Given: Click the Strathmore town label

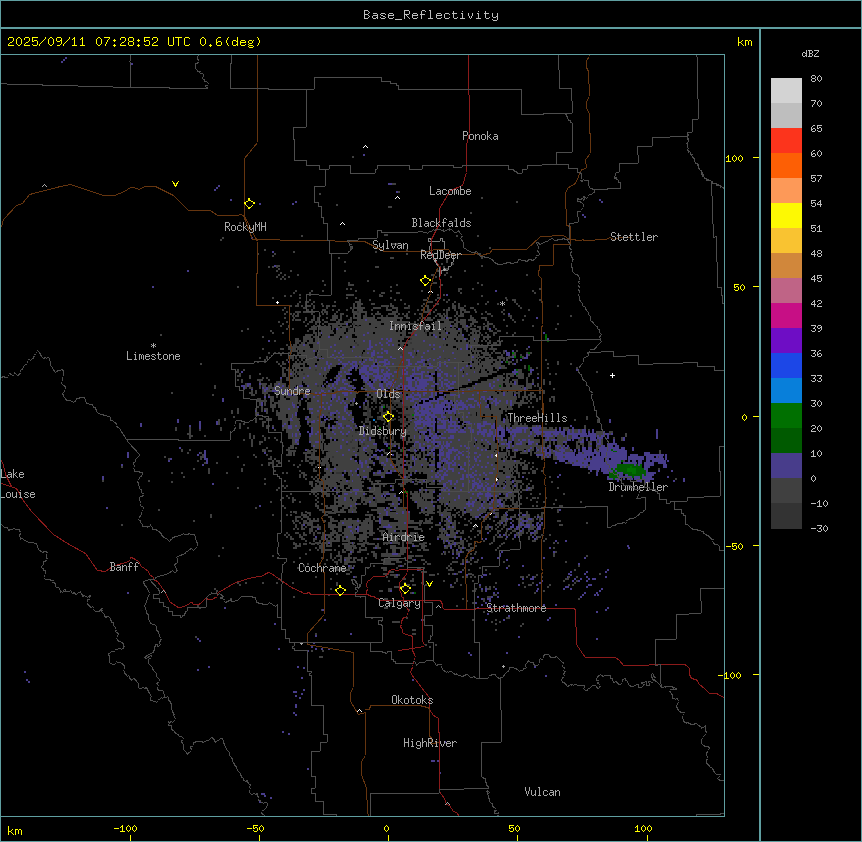Looking at the screenshot, I should (516, 608).
